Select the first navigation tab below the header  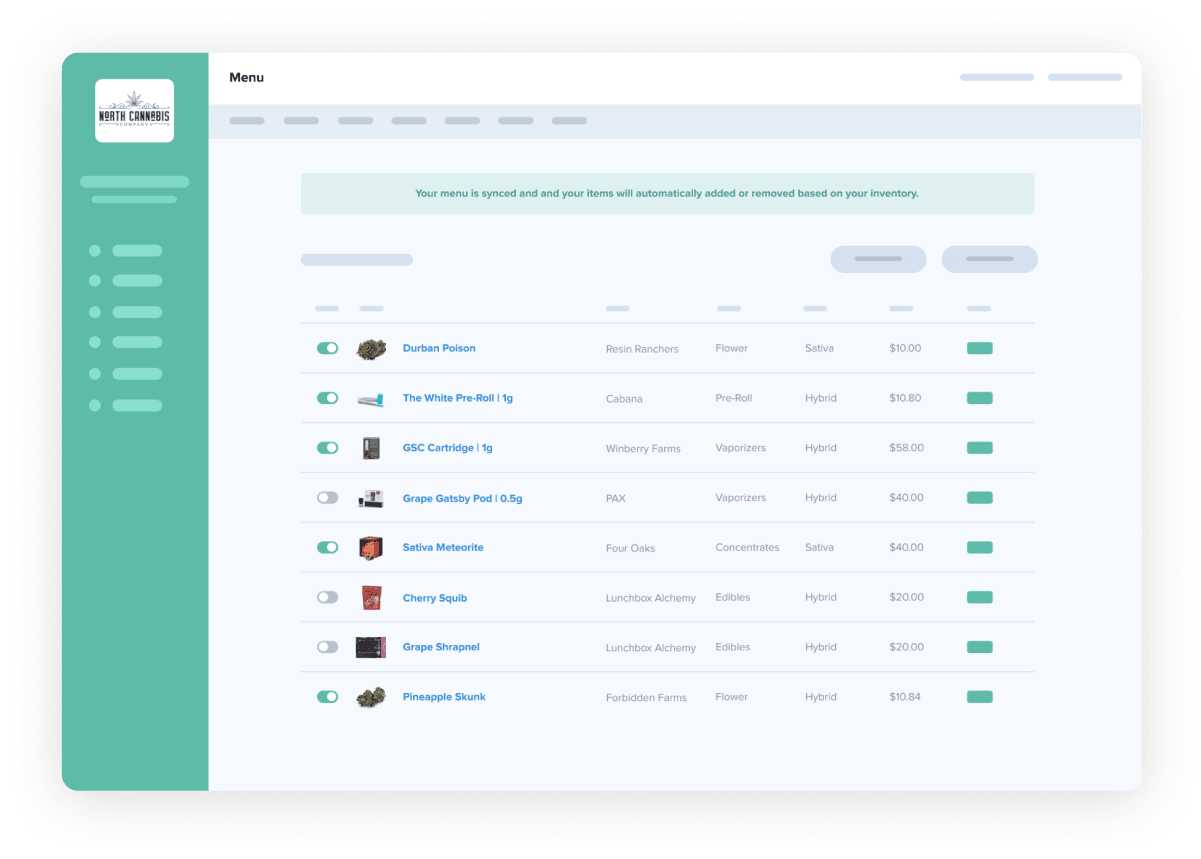pyautogui.click(x=246, y=120)
